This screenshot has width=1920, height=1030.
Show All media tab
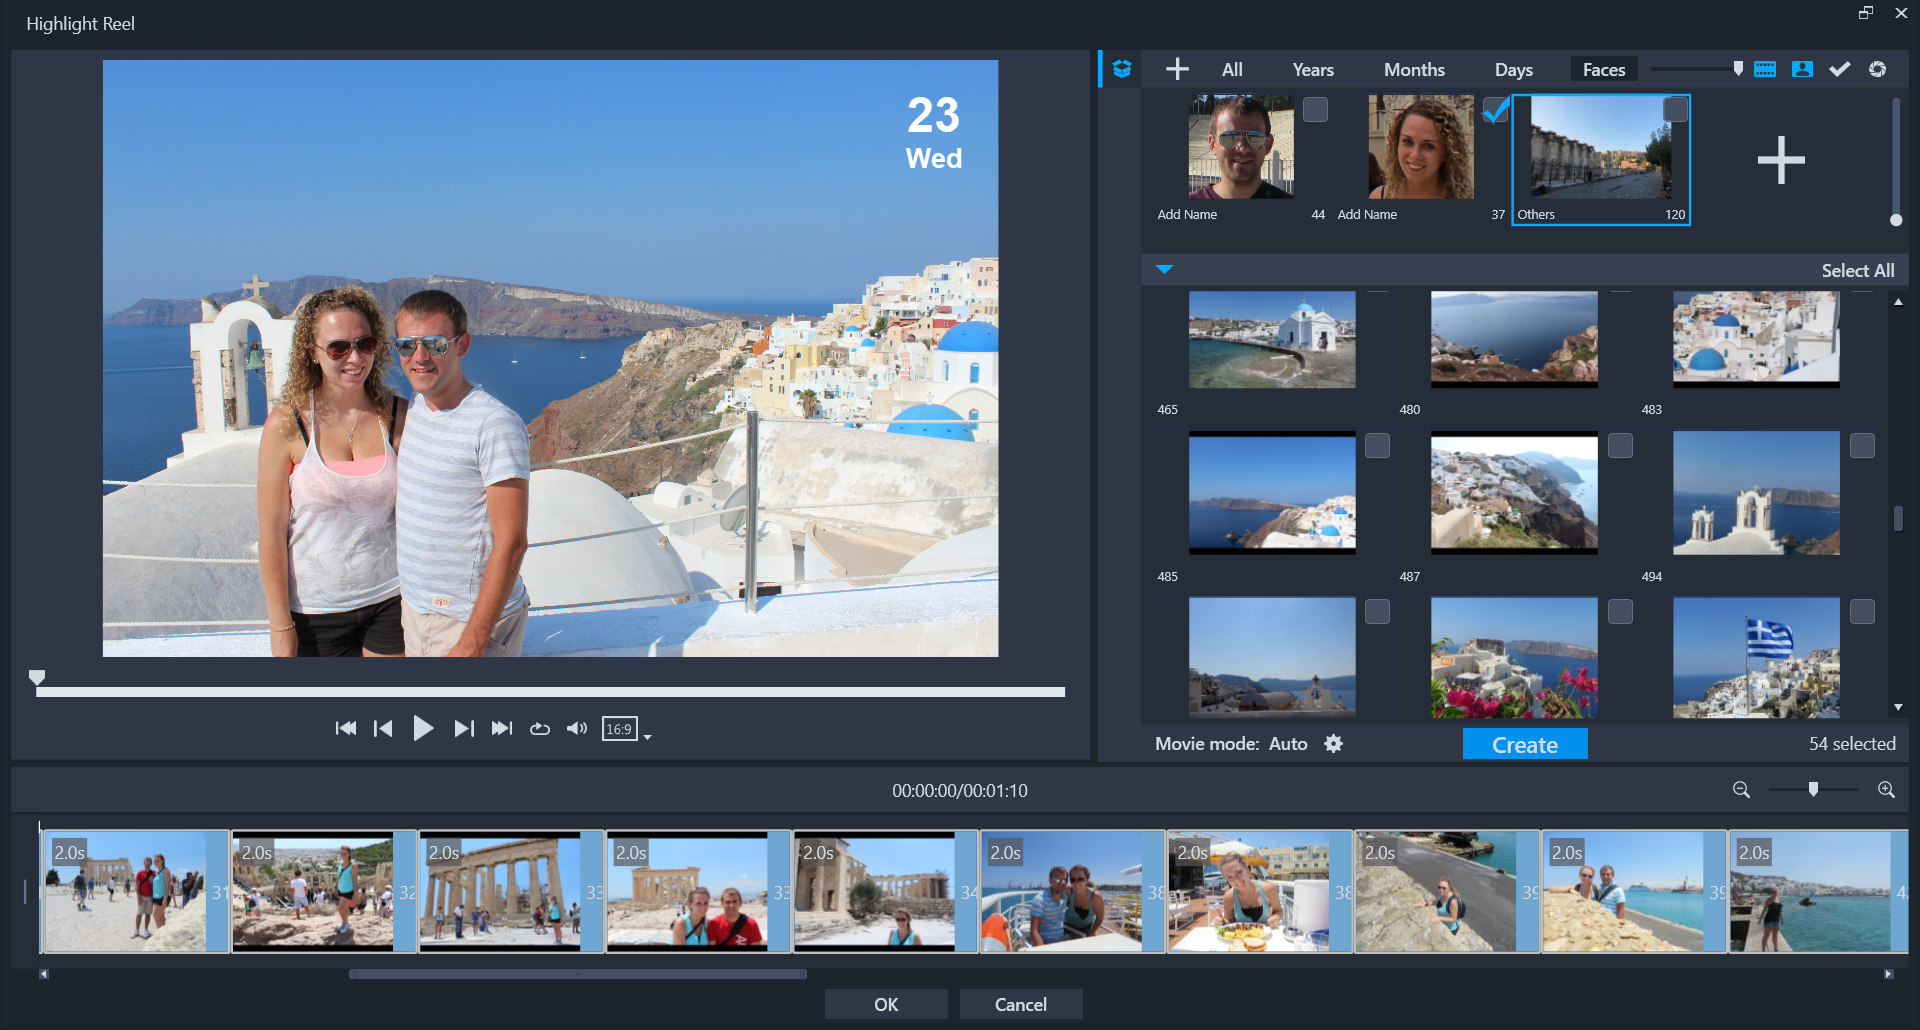tap(1232, 70)
